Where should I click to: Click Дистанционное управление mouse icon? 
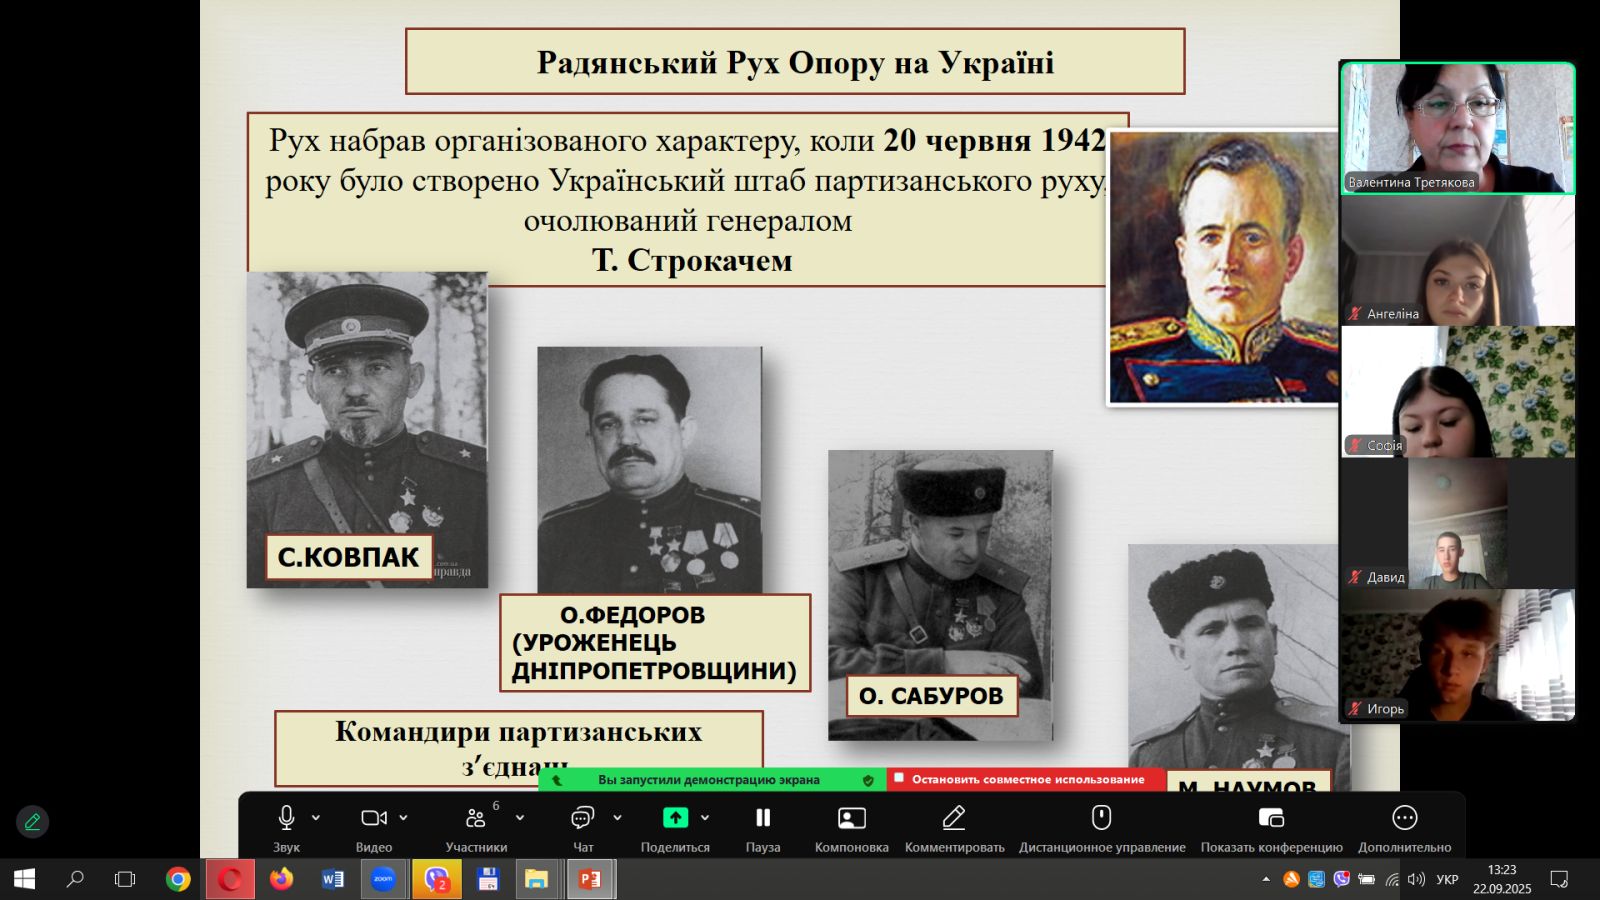[1101, 818]
